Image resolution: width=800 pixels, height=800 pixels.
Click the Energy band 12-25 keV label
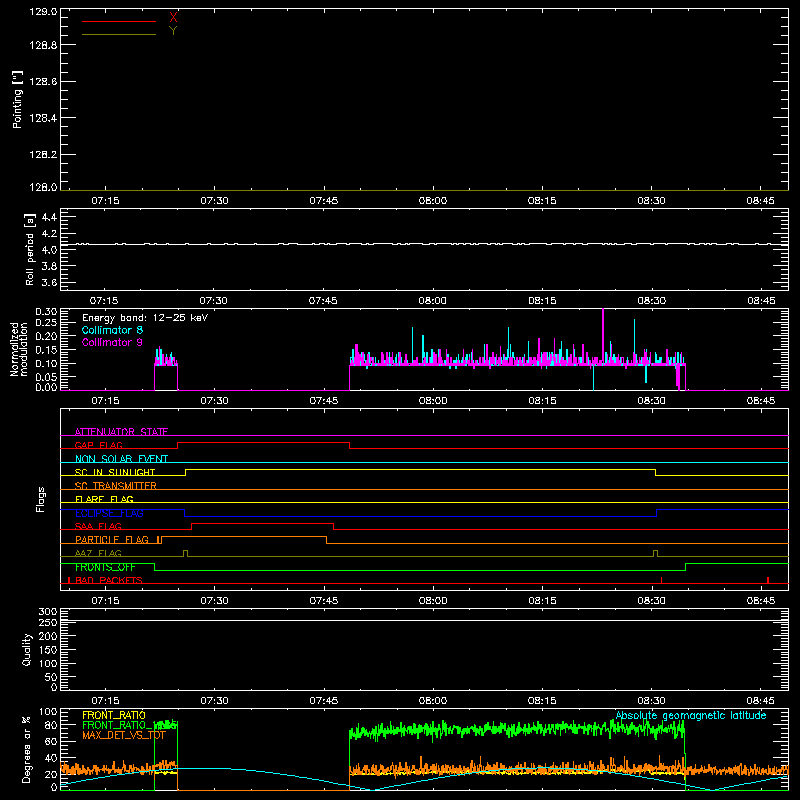(145, 318)
